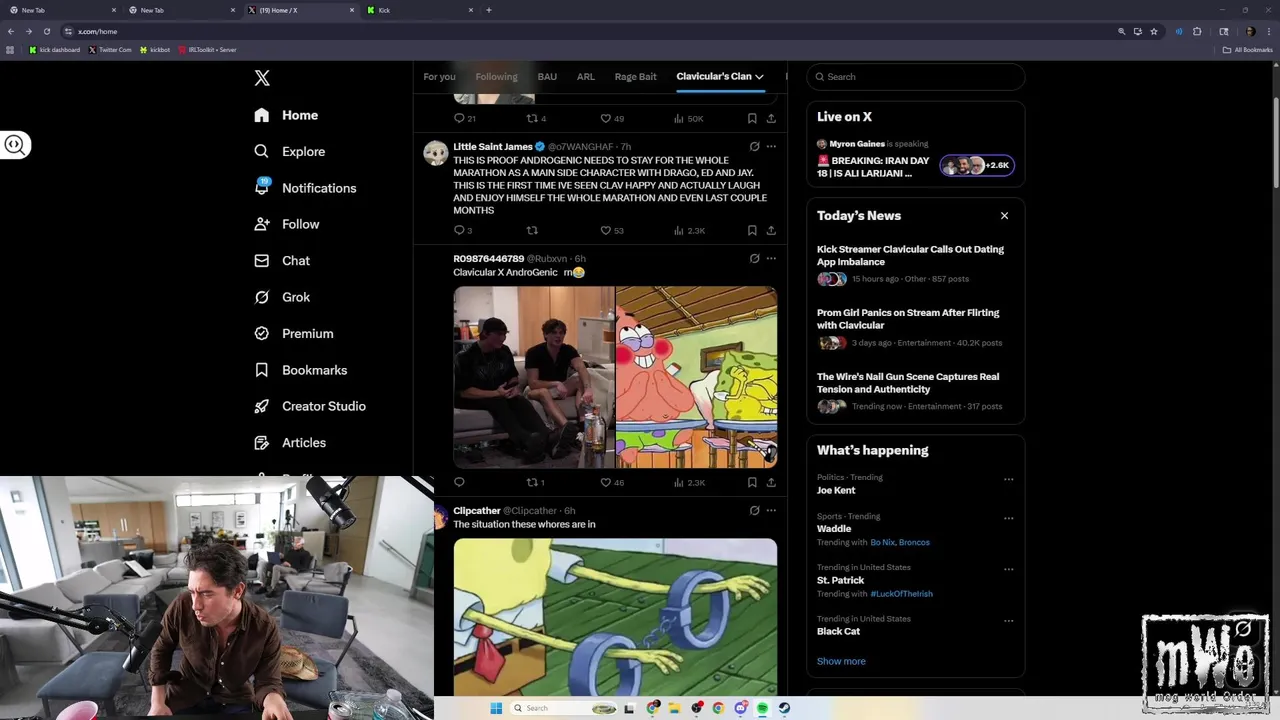The width and height of the screenshot is (1280, 720).
Task: Open Discord from the taskbar
Action: [x=740, y=708]
